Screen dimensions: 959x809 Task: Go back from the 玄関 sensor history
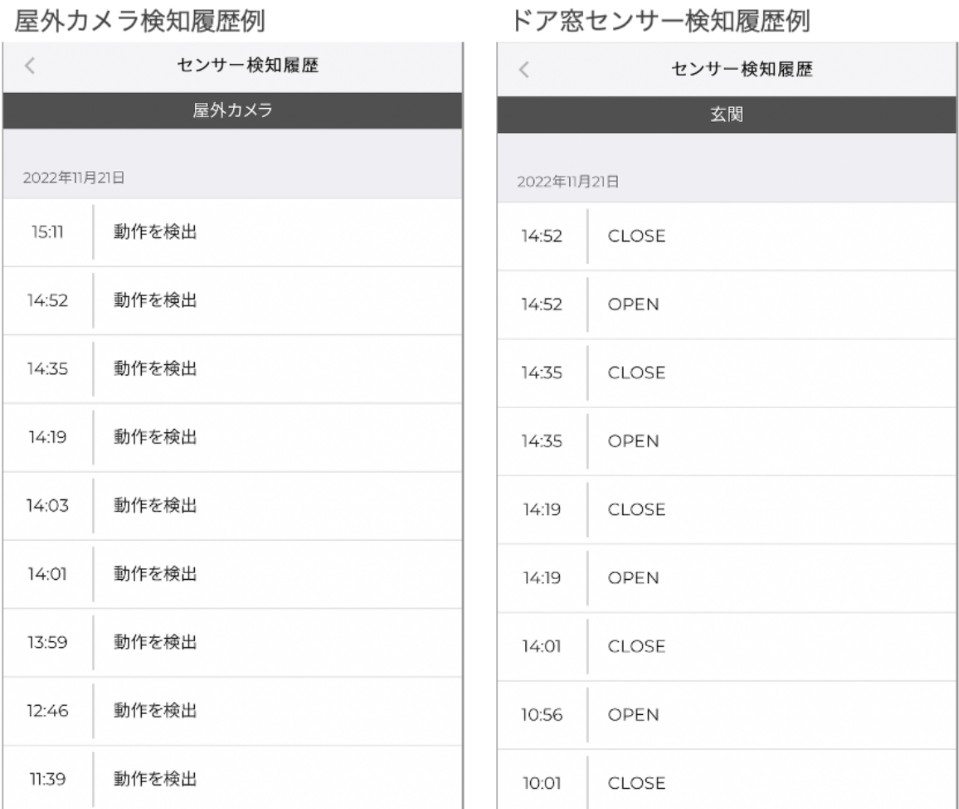[525, 70]
